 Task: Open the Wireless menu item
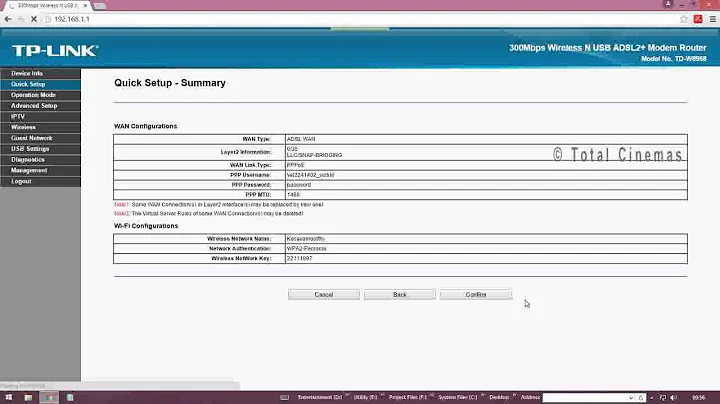40,127
